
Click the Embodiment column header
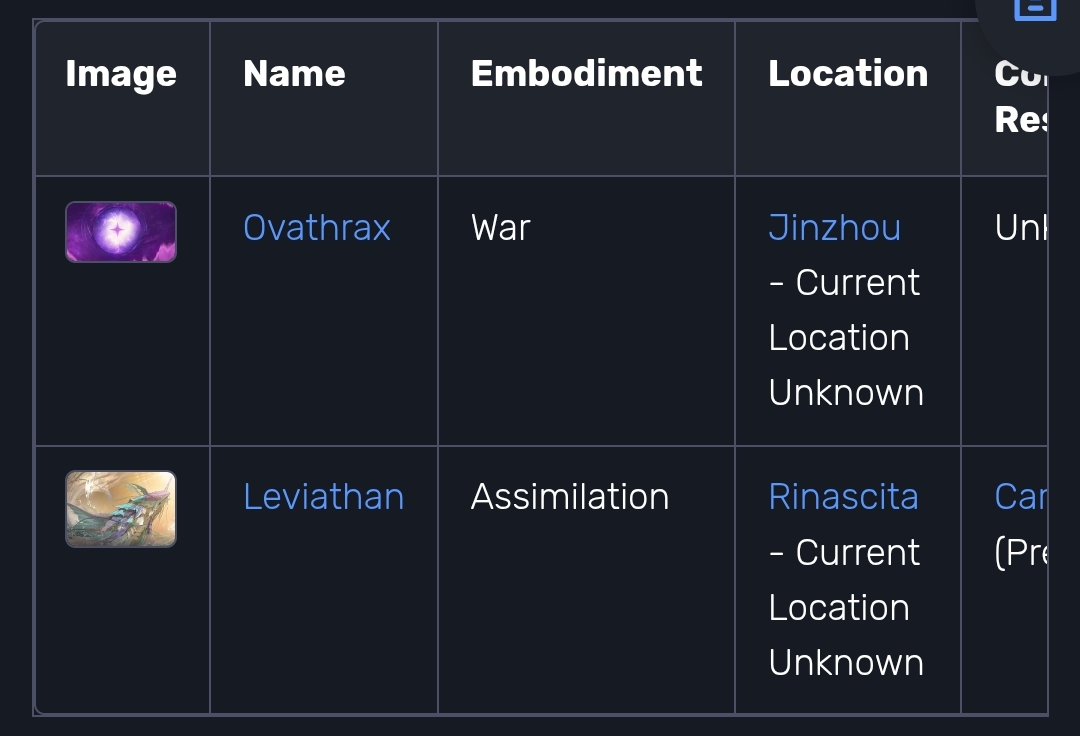pyautogui.click(x=586, y=74)
